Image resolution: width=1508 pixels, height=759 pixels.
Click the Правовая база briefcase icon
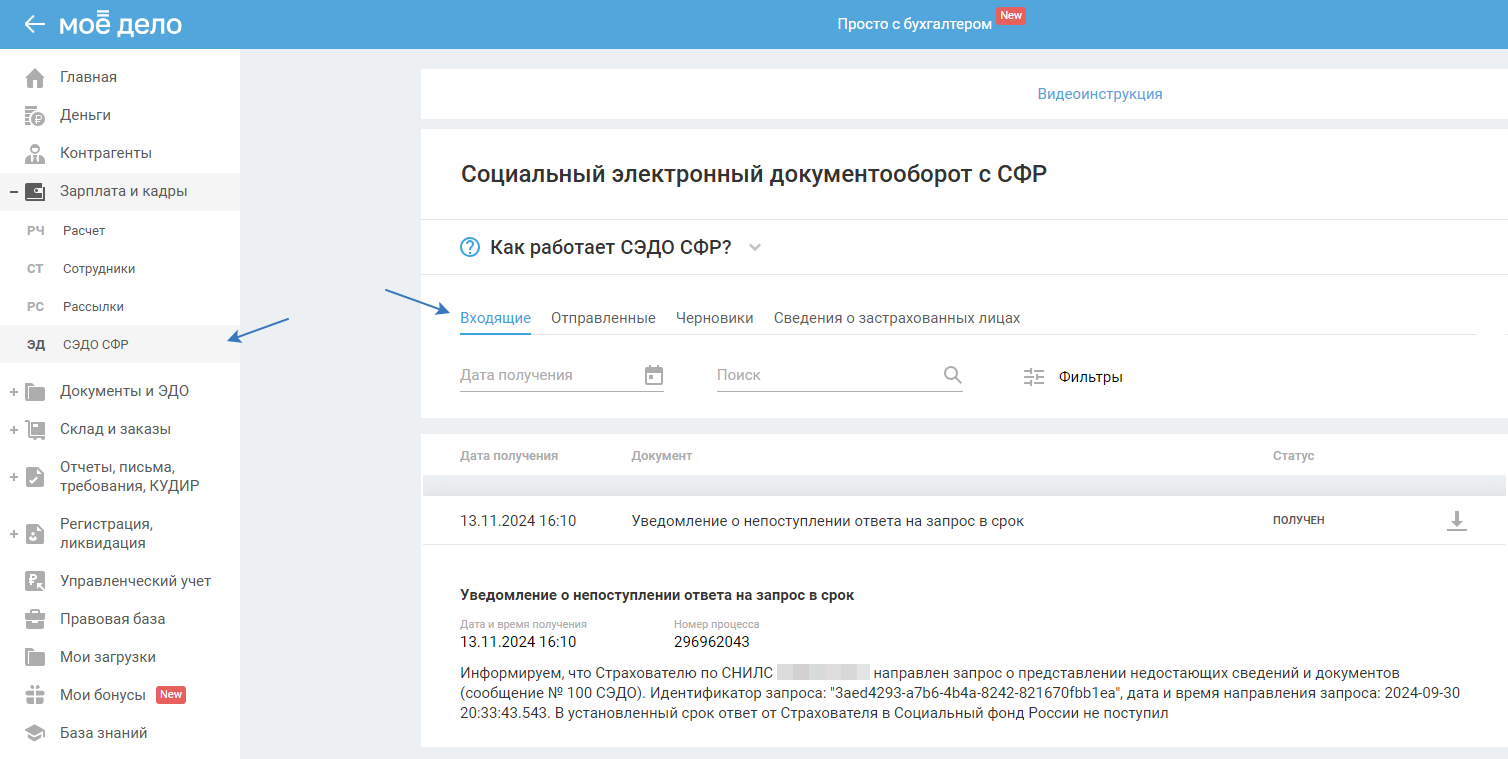(x=35, y=619)
